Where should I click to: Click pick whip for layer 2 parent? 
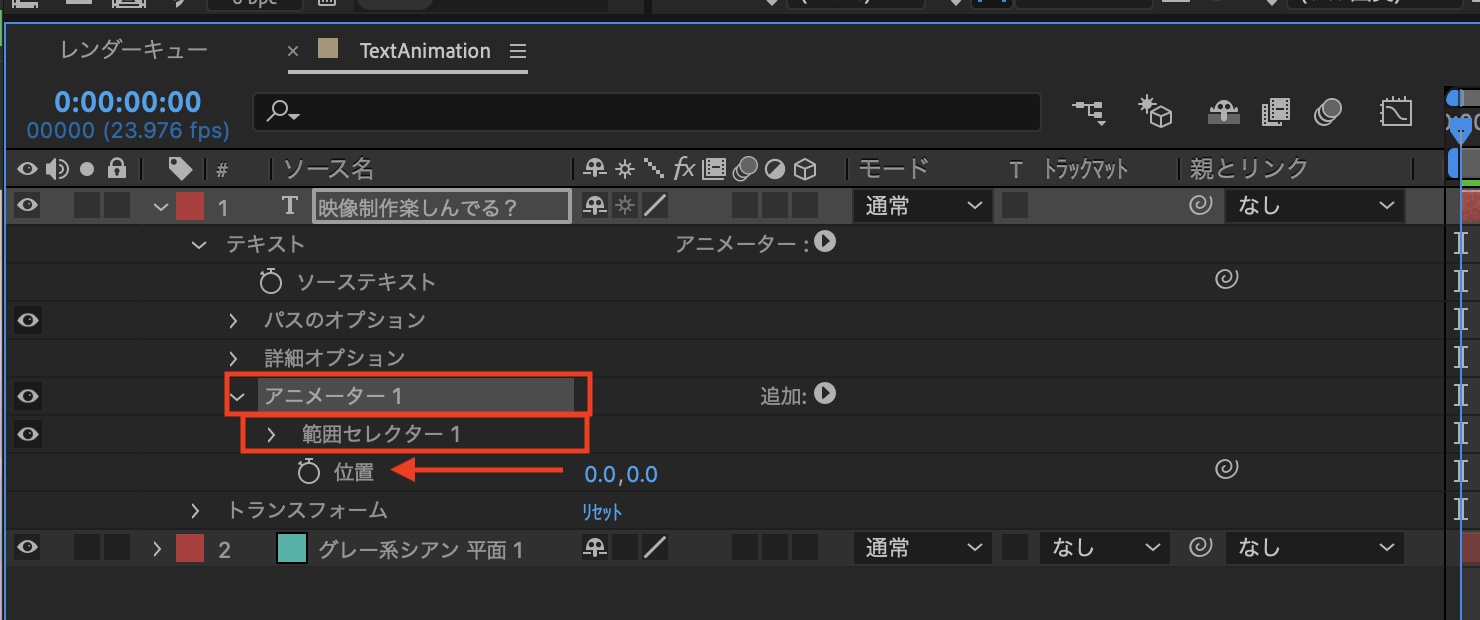coord(1201,548)
